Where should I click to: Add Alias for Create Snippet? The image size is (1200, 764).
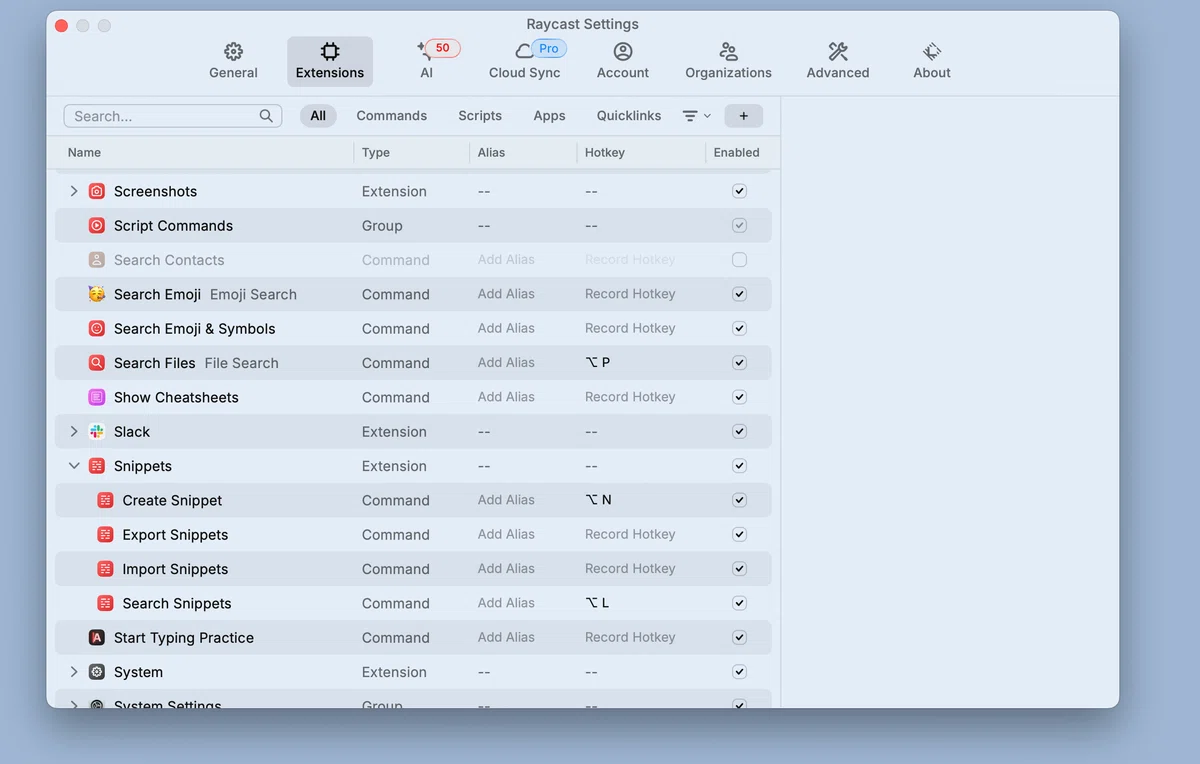click(506, 500)
